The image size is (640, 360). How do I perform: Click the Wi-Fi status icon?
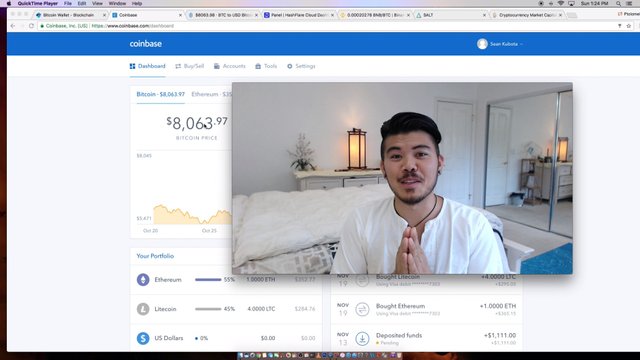[561, 3]
